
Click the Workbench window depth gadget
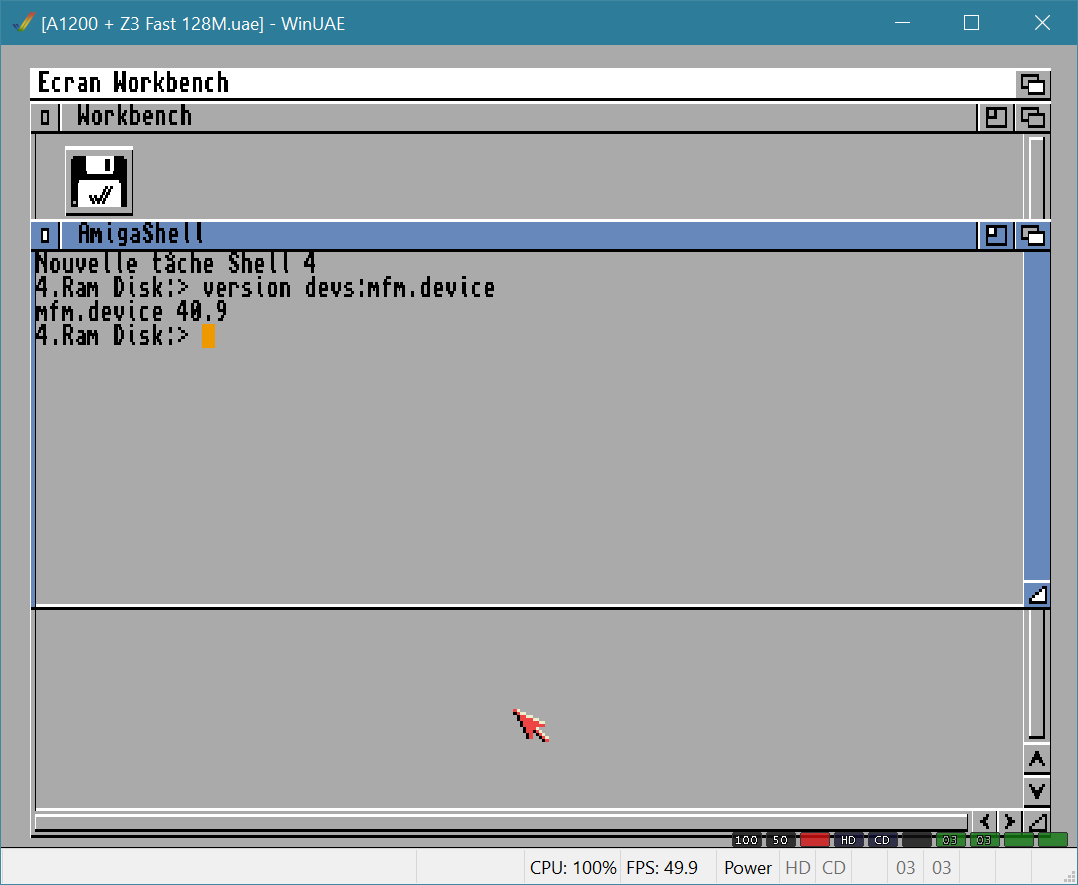point(1033,118)
